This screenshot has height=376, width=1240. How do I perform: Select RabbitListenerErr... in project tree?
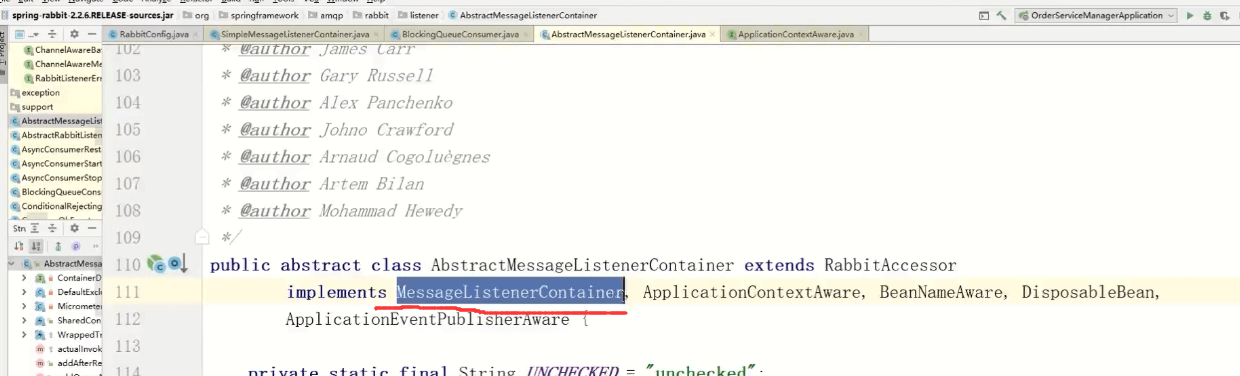coord(62,78)
